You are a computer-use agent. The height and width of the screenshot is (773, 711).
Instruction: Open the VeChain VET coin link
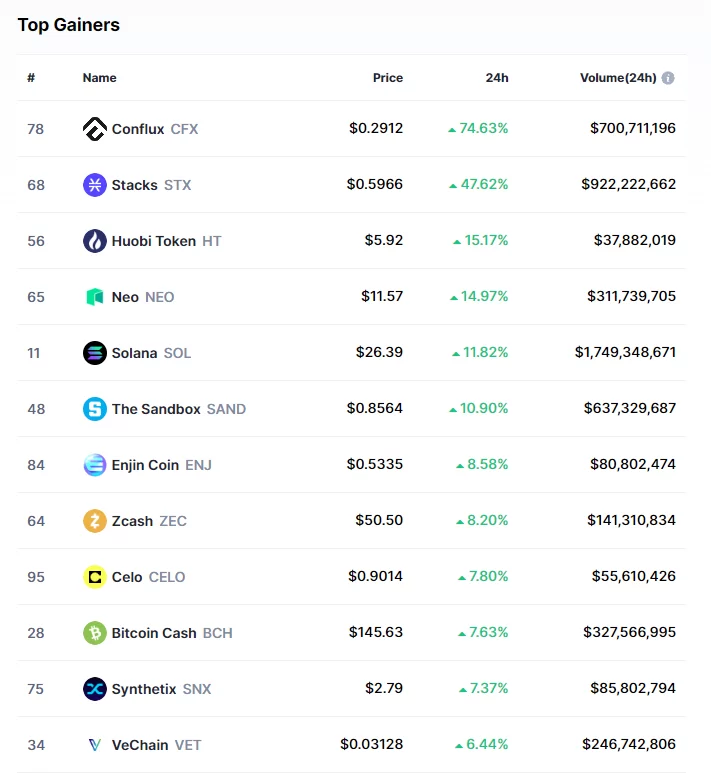[x=157, y=745]
